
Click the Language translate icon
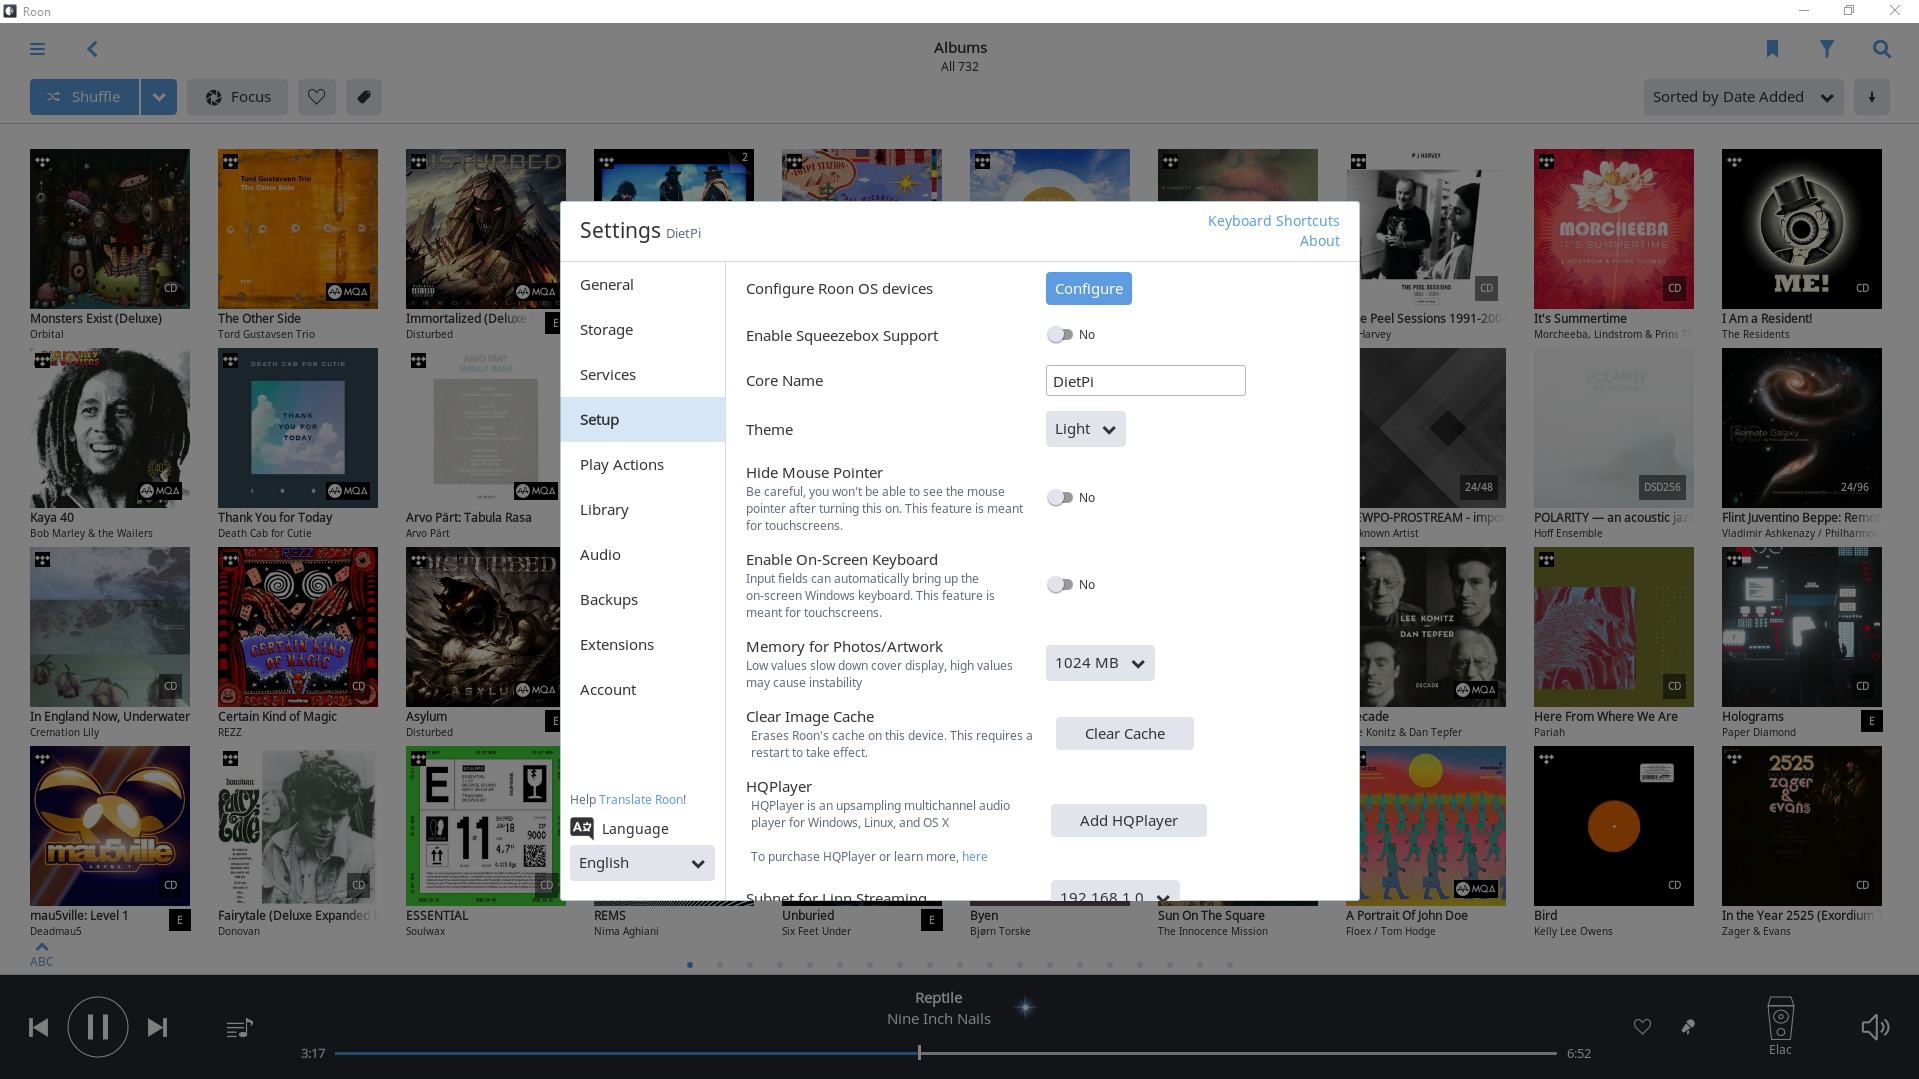(x=582, y=828)
